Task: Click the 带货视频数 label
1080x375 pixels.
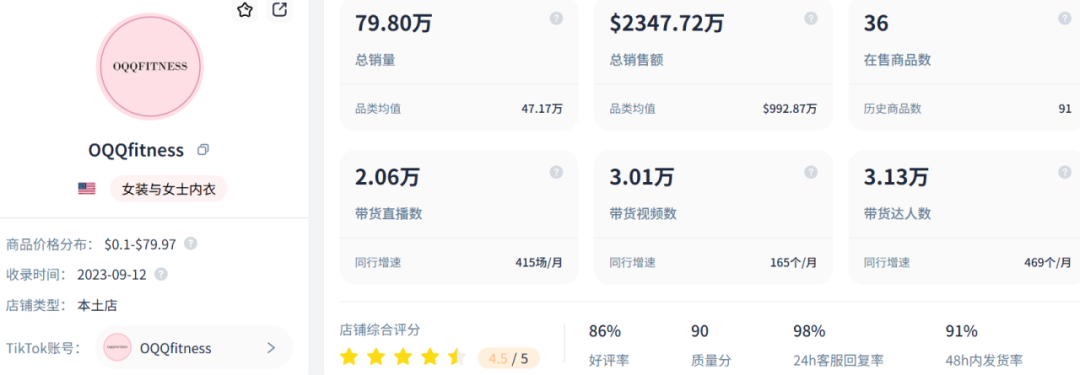Action: 643,214
